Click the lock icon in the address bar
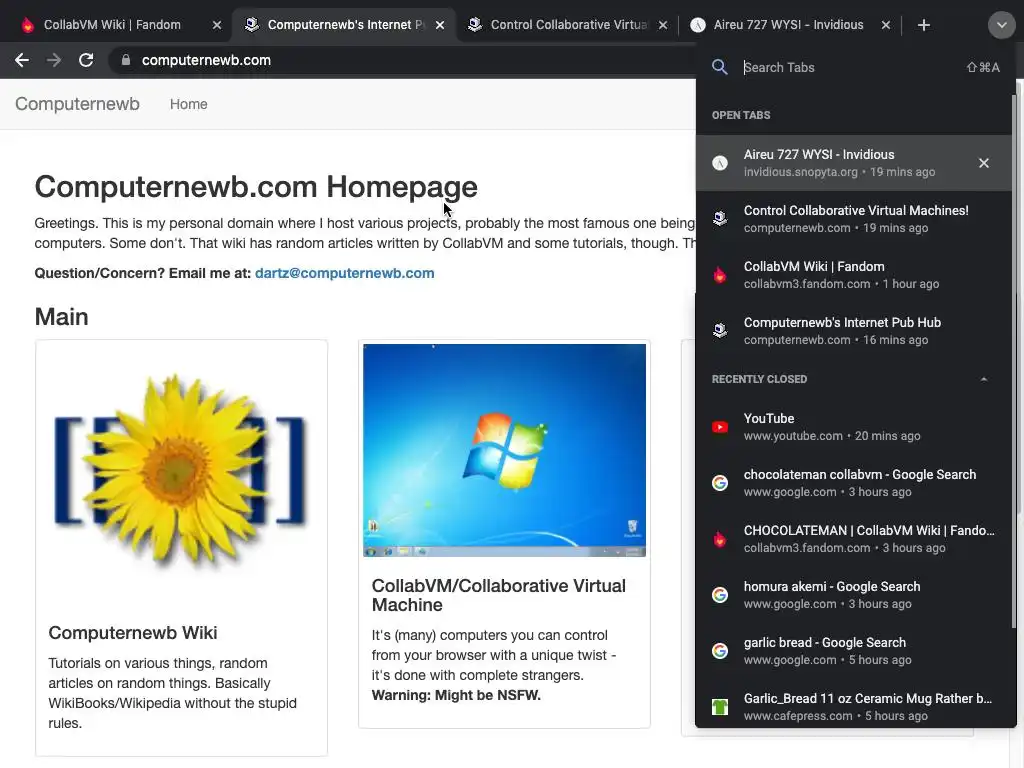Viewport: 1024px width, 768px height. click(126, 60)
